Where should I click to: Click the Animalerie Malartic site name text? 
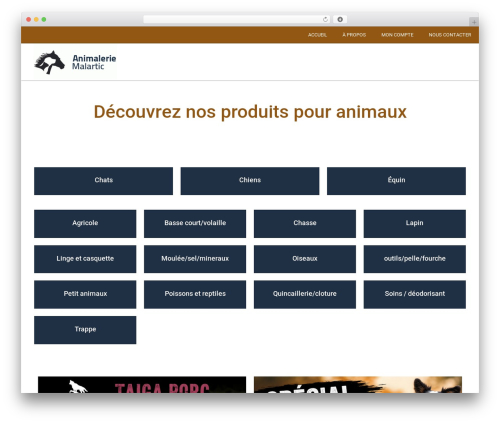click(x=94, y=62)
